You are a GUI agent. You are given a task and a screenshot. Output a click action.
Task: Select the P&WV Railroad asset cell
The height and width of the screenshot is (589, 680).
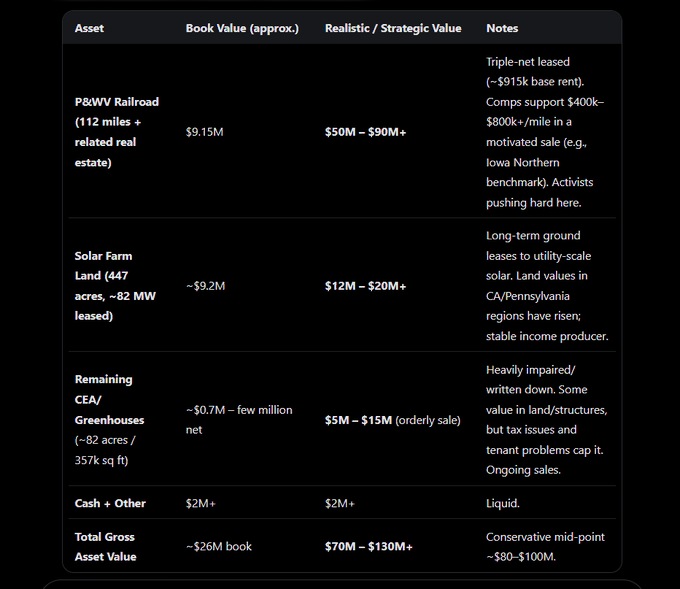point(117,132)
